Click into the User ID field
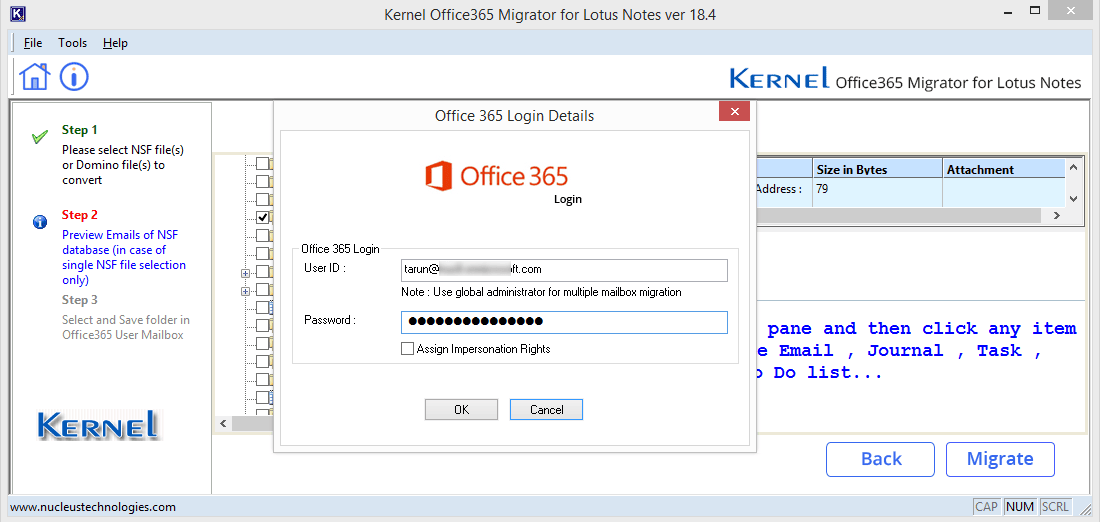This screenshot has width=1100, height=522. [x=564, y=269]
